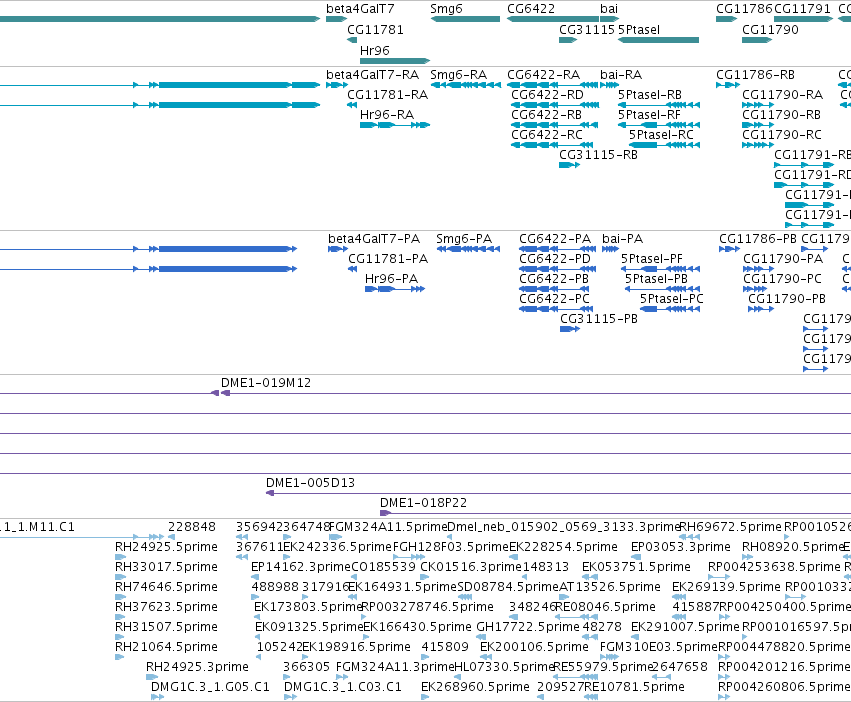Click transcript CG11790-RA
Image resolution: width=851 pixels, height=702 pixels.
coord(758,105)
